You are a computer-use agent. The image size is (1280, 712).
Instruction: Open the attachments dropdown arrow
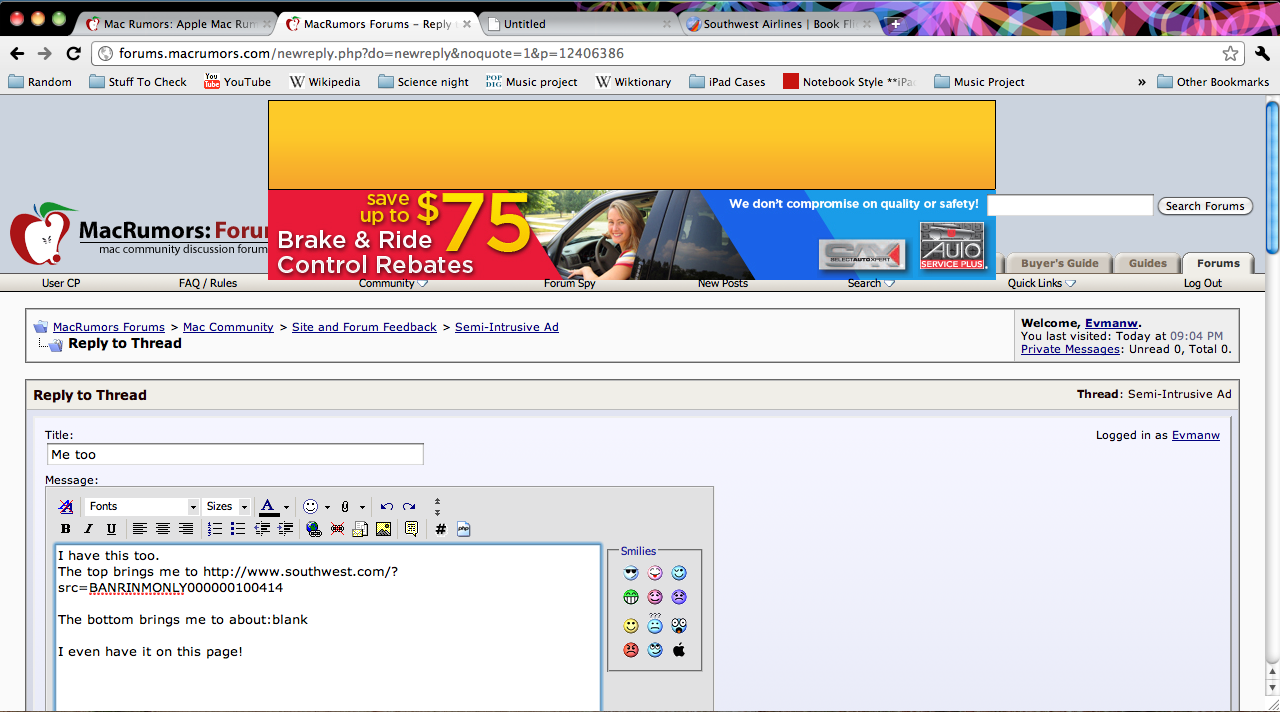point(362,507)
